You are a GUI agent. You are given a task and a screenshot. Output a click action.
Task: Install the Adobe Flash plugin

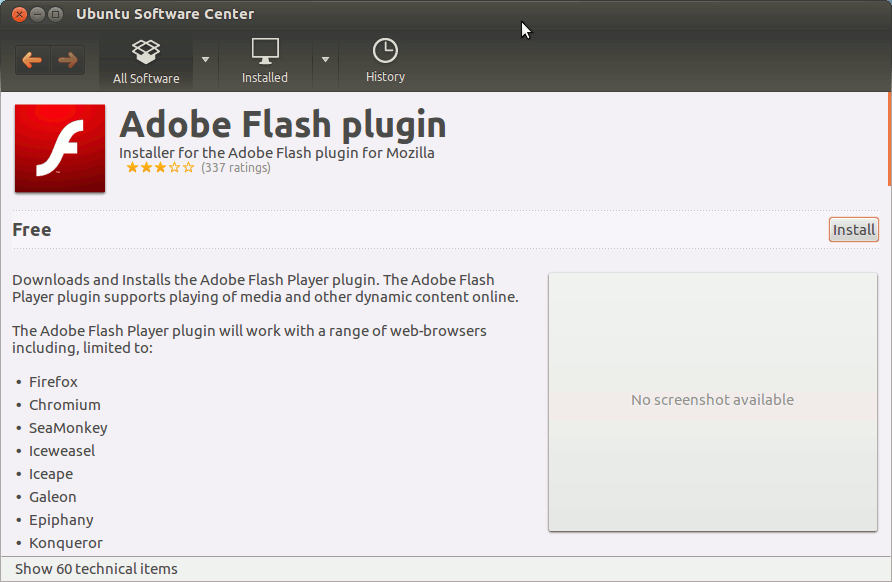tap(853, 229)
